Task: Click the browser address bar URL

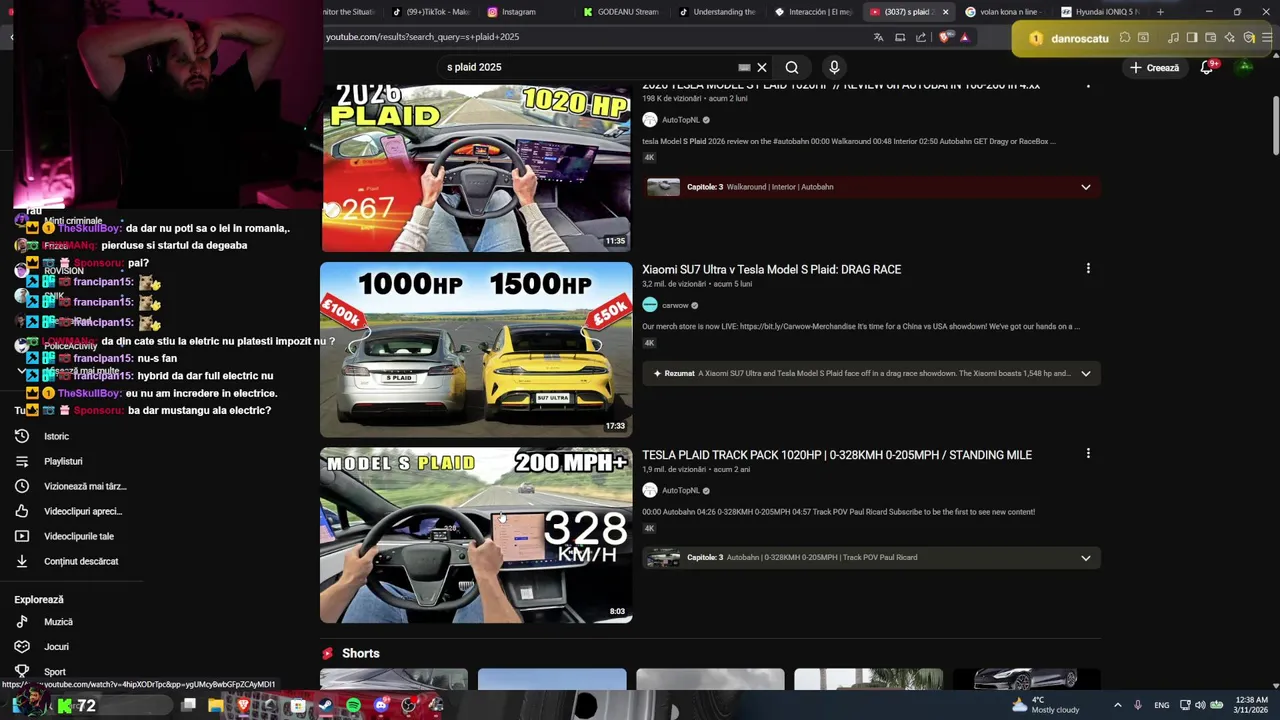Action: point(422,37)
